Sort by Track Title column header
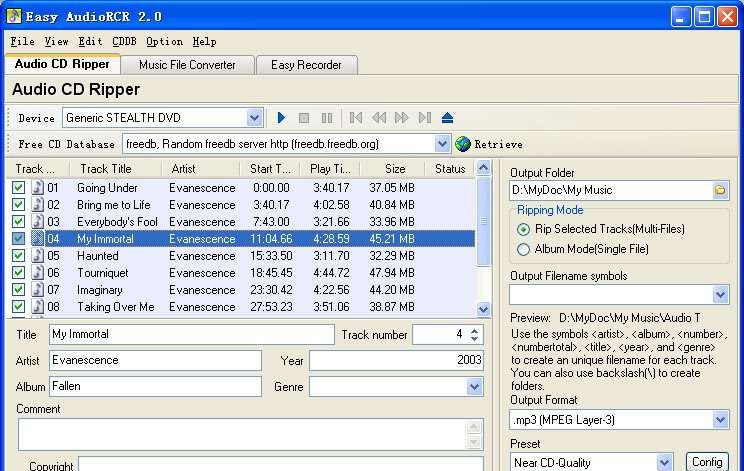Screen dimensions: 744x471 tap(115, 169)
